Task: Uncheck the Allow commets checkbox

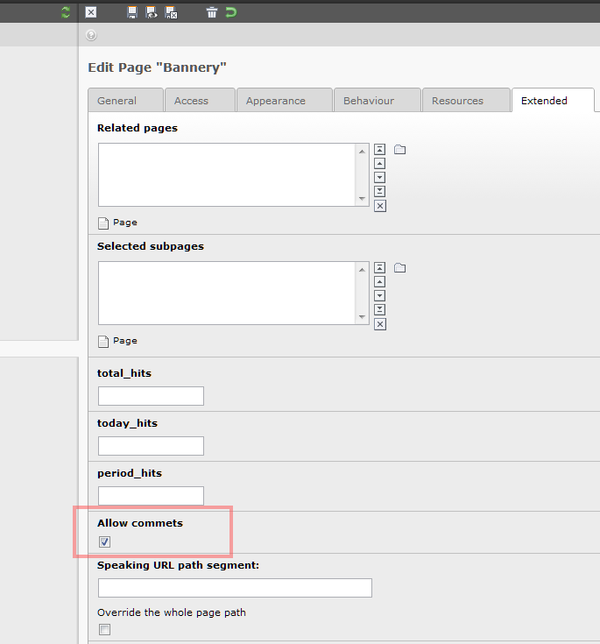Action: [105, 542]
